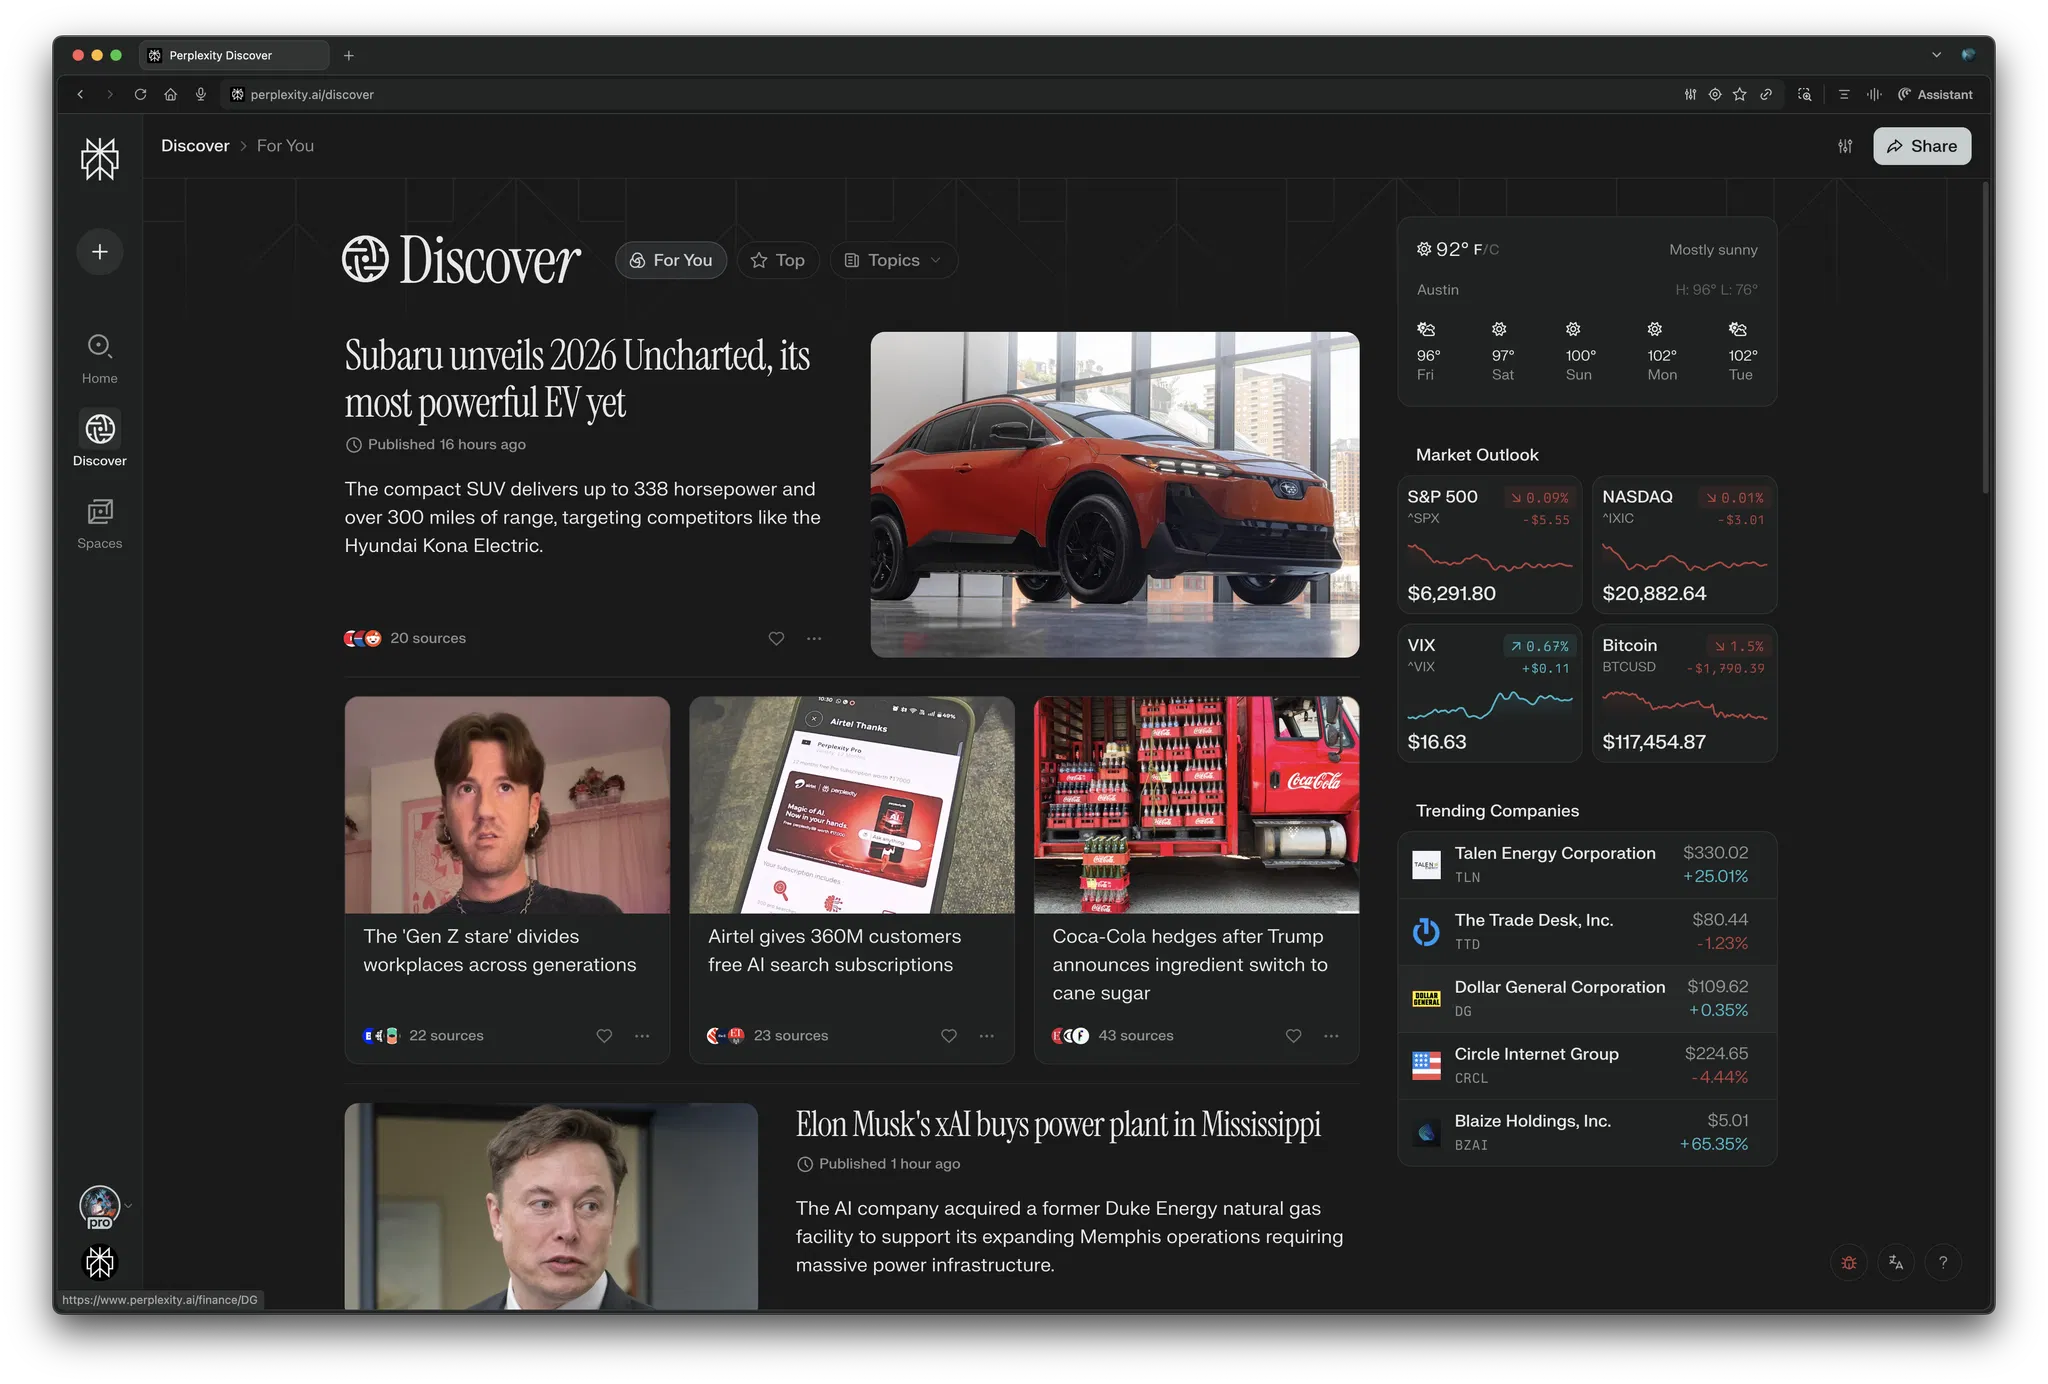This screenshot has width=2048, height=1384.
Task: Click the Share button
Action: point(1922,146)
